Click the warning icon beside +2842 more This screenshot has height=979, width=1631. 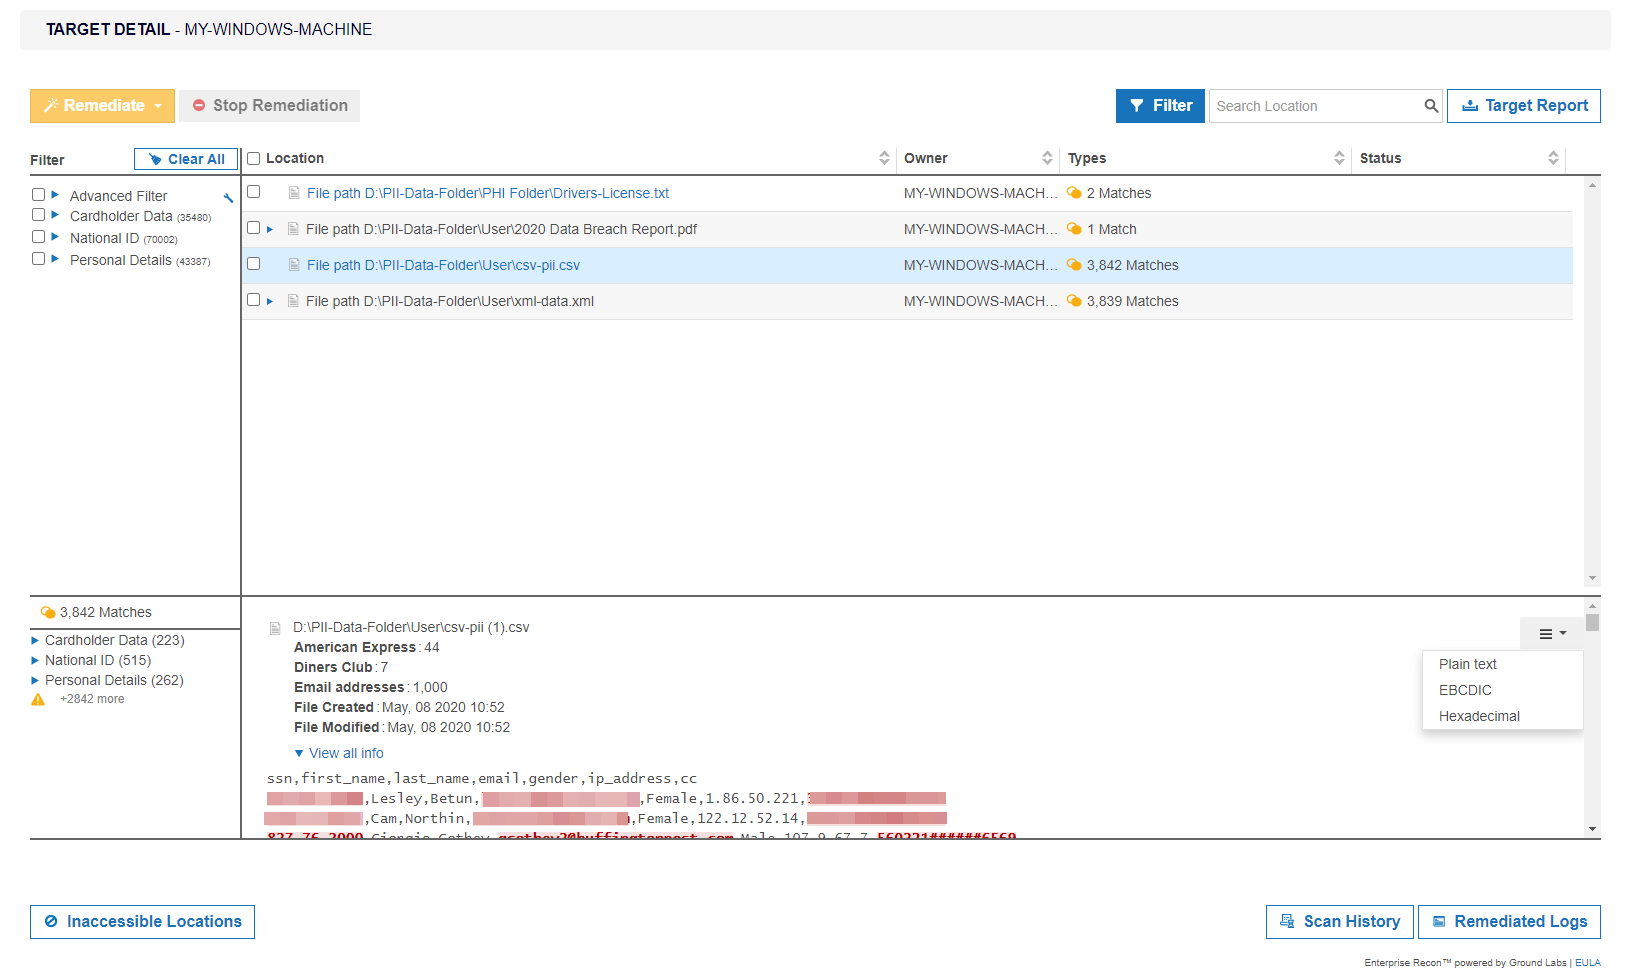click(x=38, y=700)
